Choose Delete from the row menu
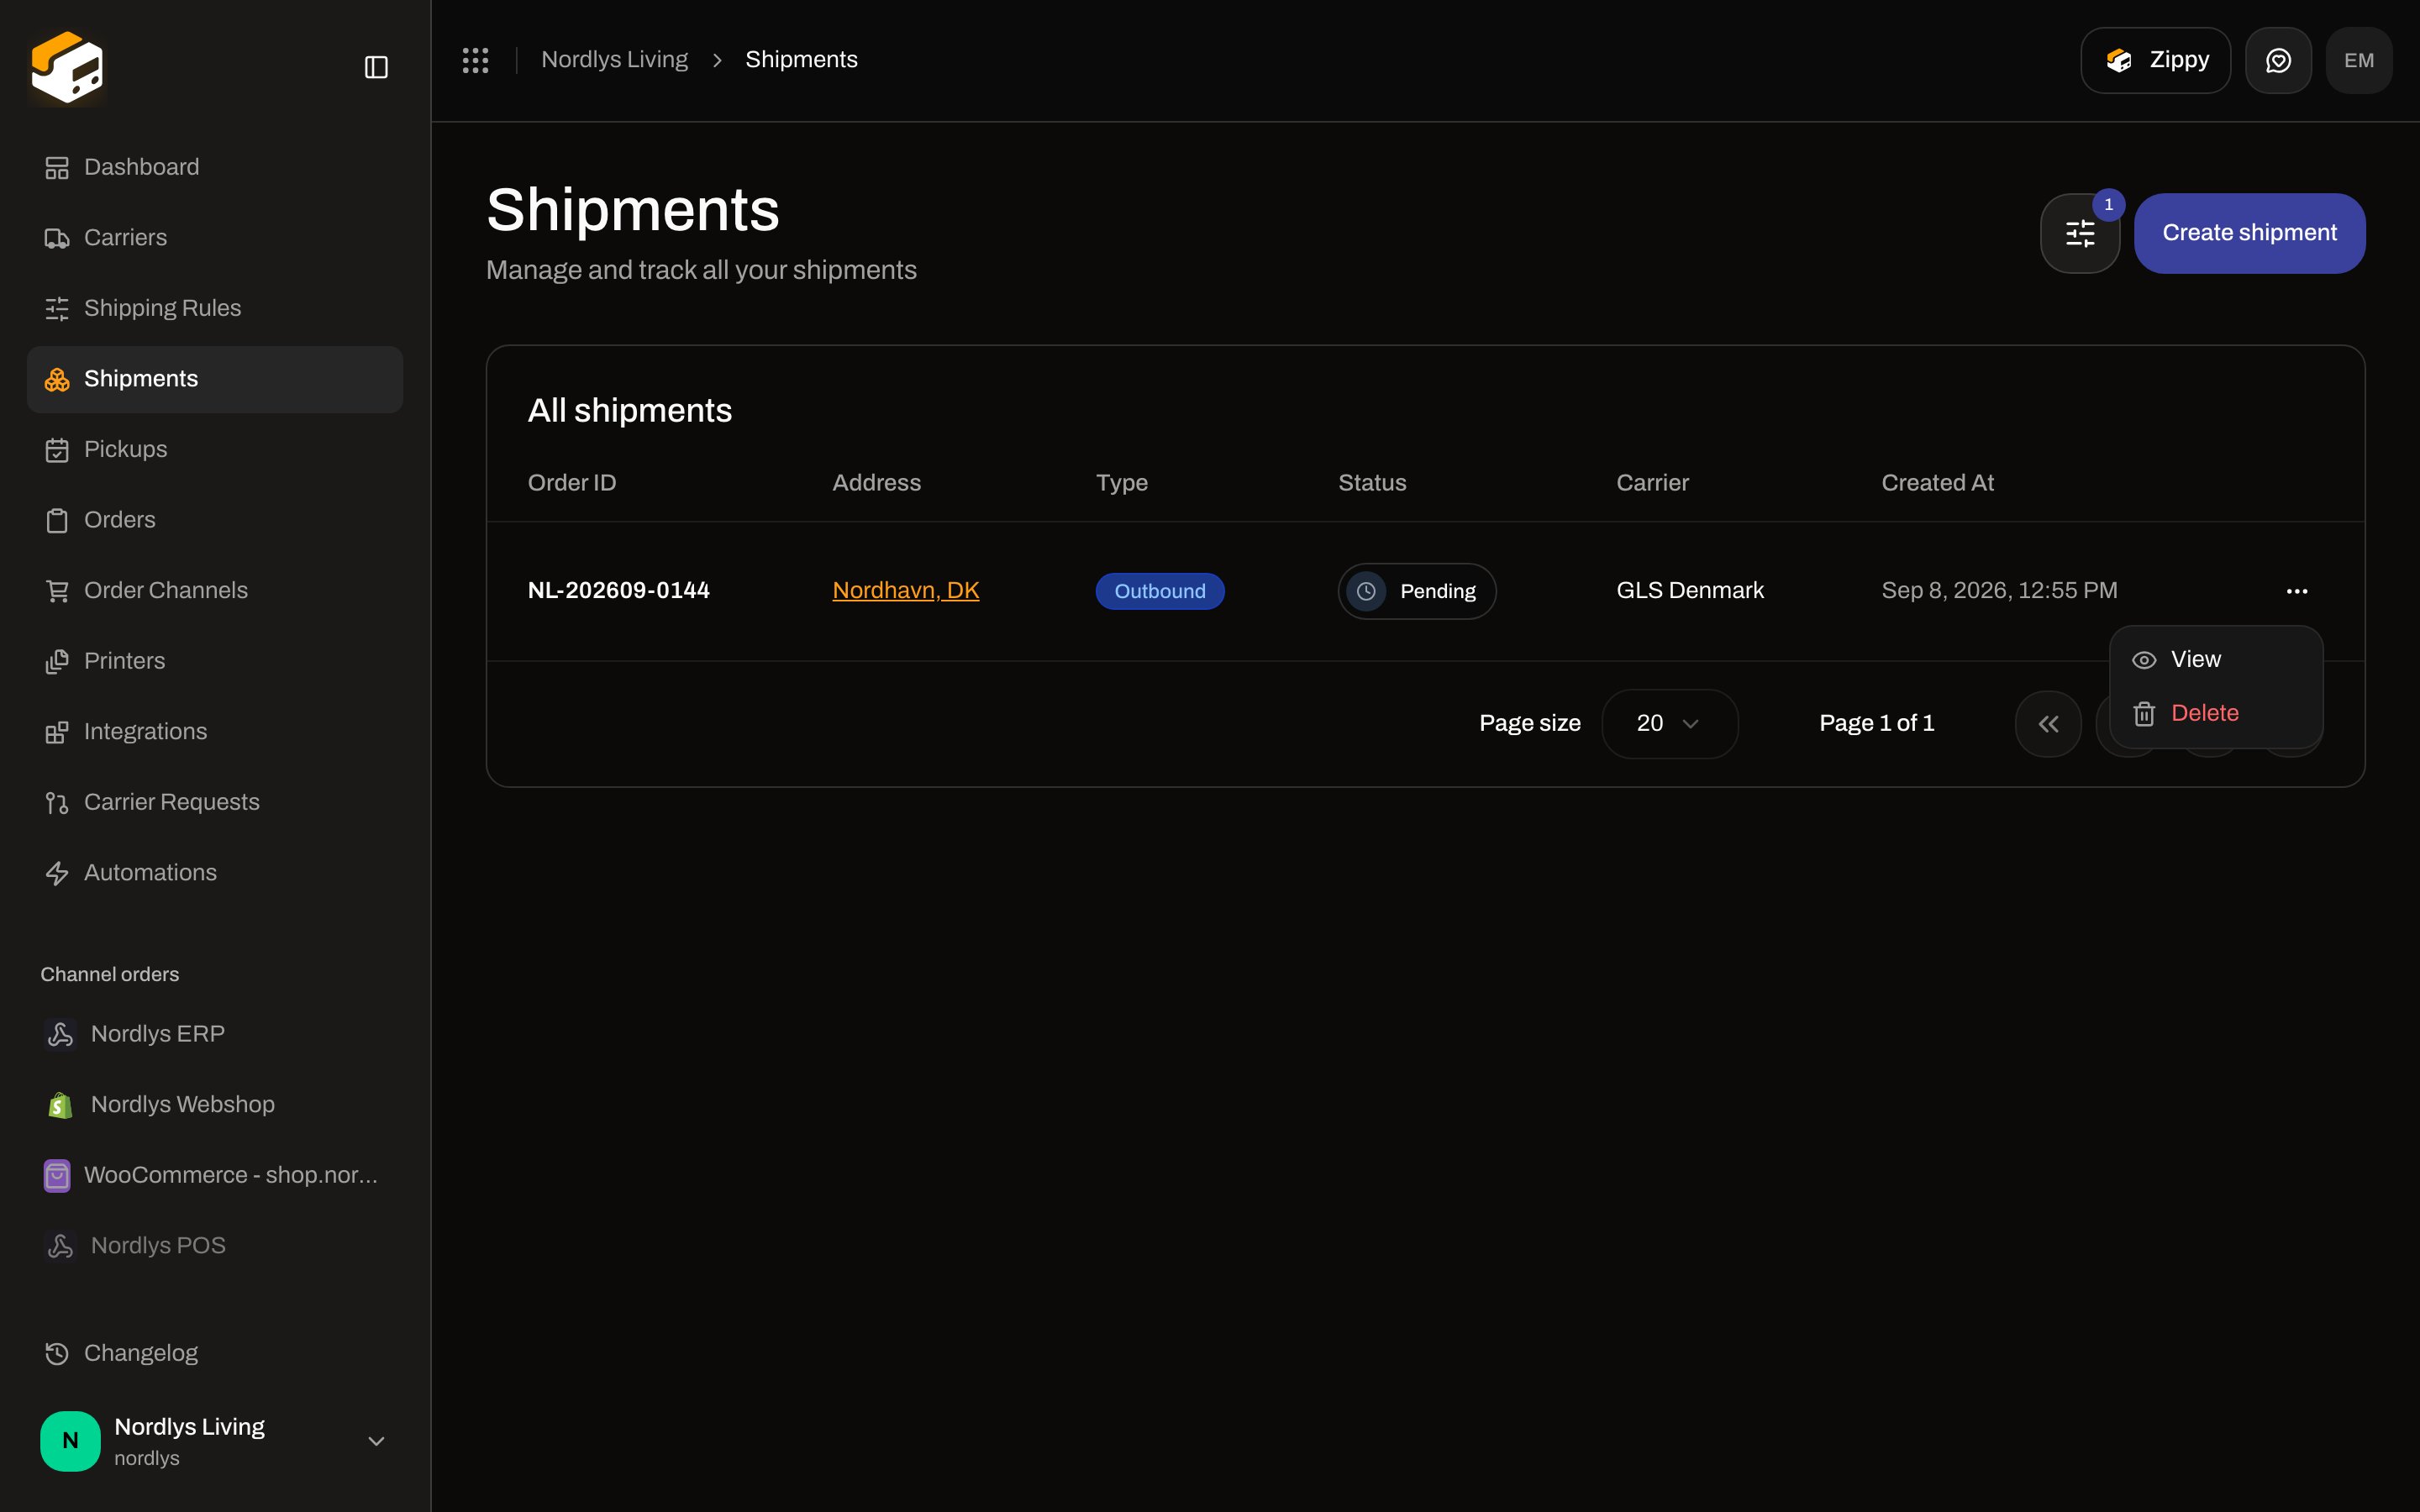 (2216, 713)
